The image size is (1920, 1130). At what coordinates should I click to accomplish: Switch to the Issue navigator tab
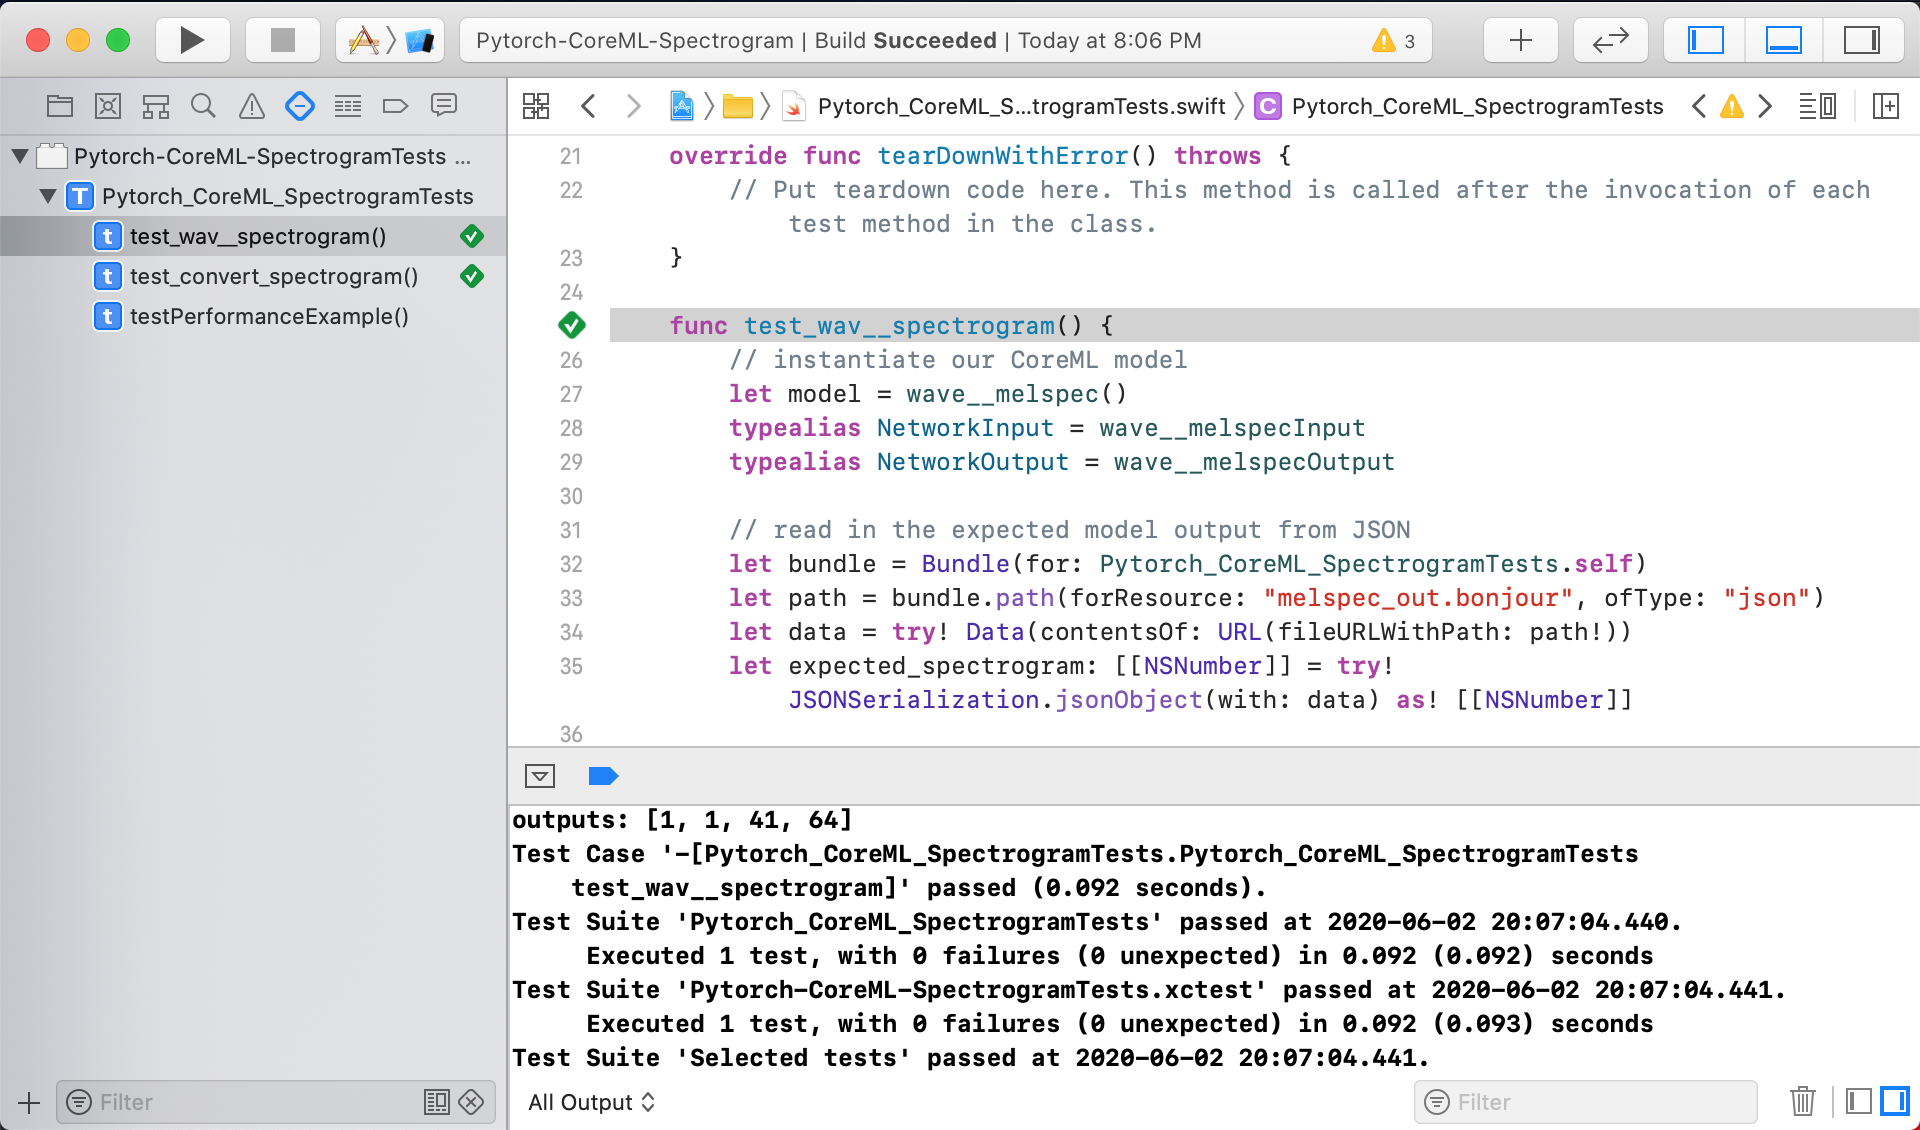pyautogui.click(x=252, y=106)
